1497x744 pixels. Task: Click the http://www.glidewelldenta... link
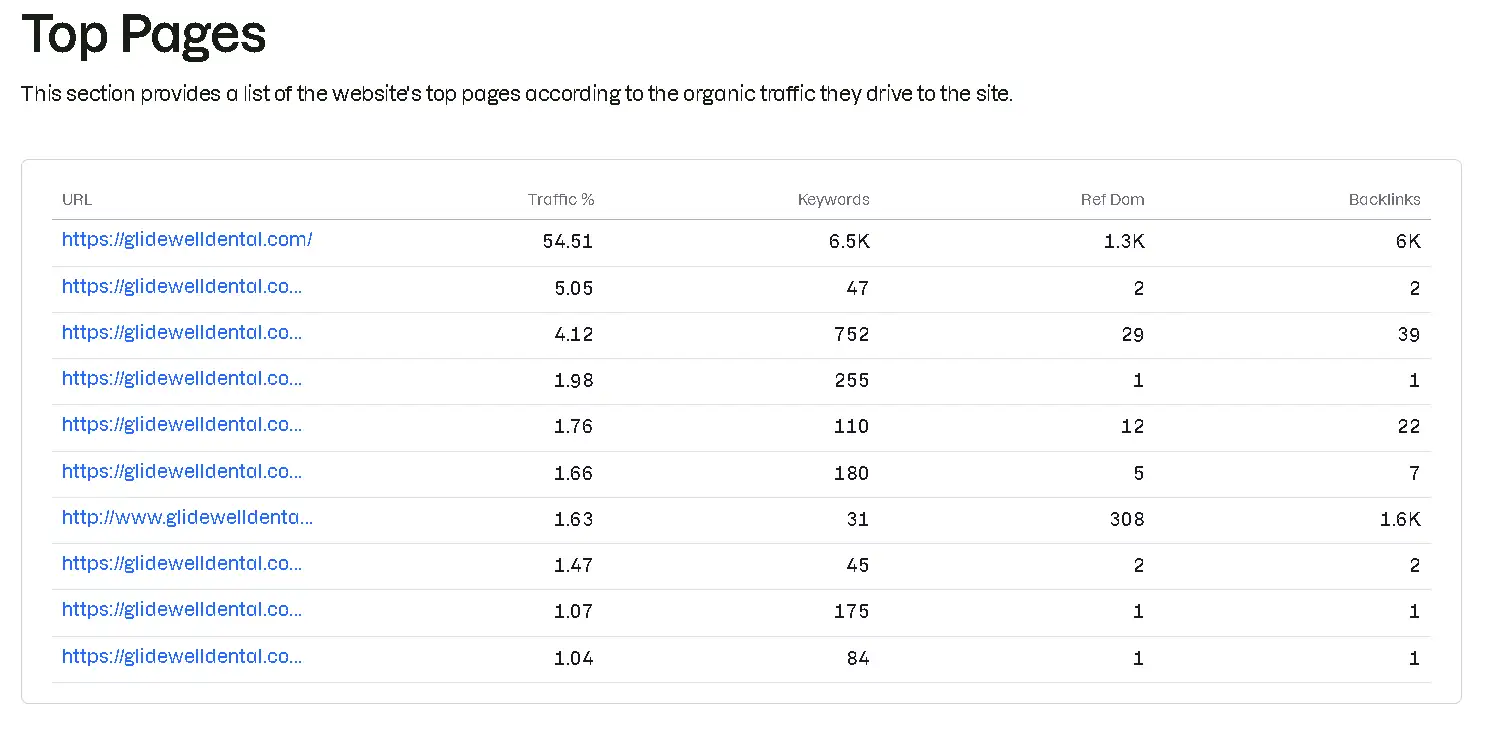pos(187,518)
